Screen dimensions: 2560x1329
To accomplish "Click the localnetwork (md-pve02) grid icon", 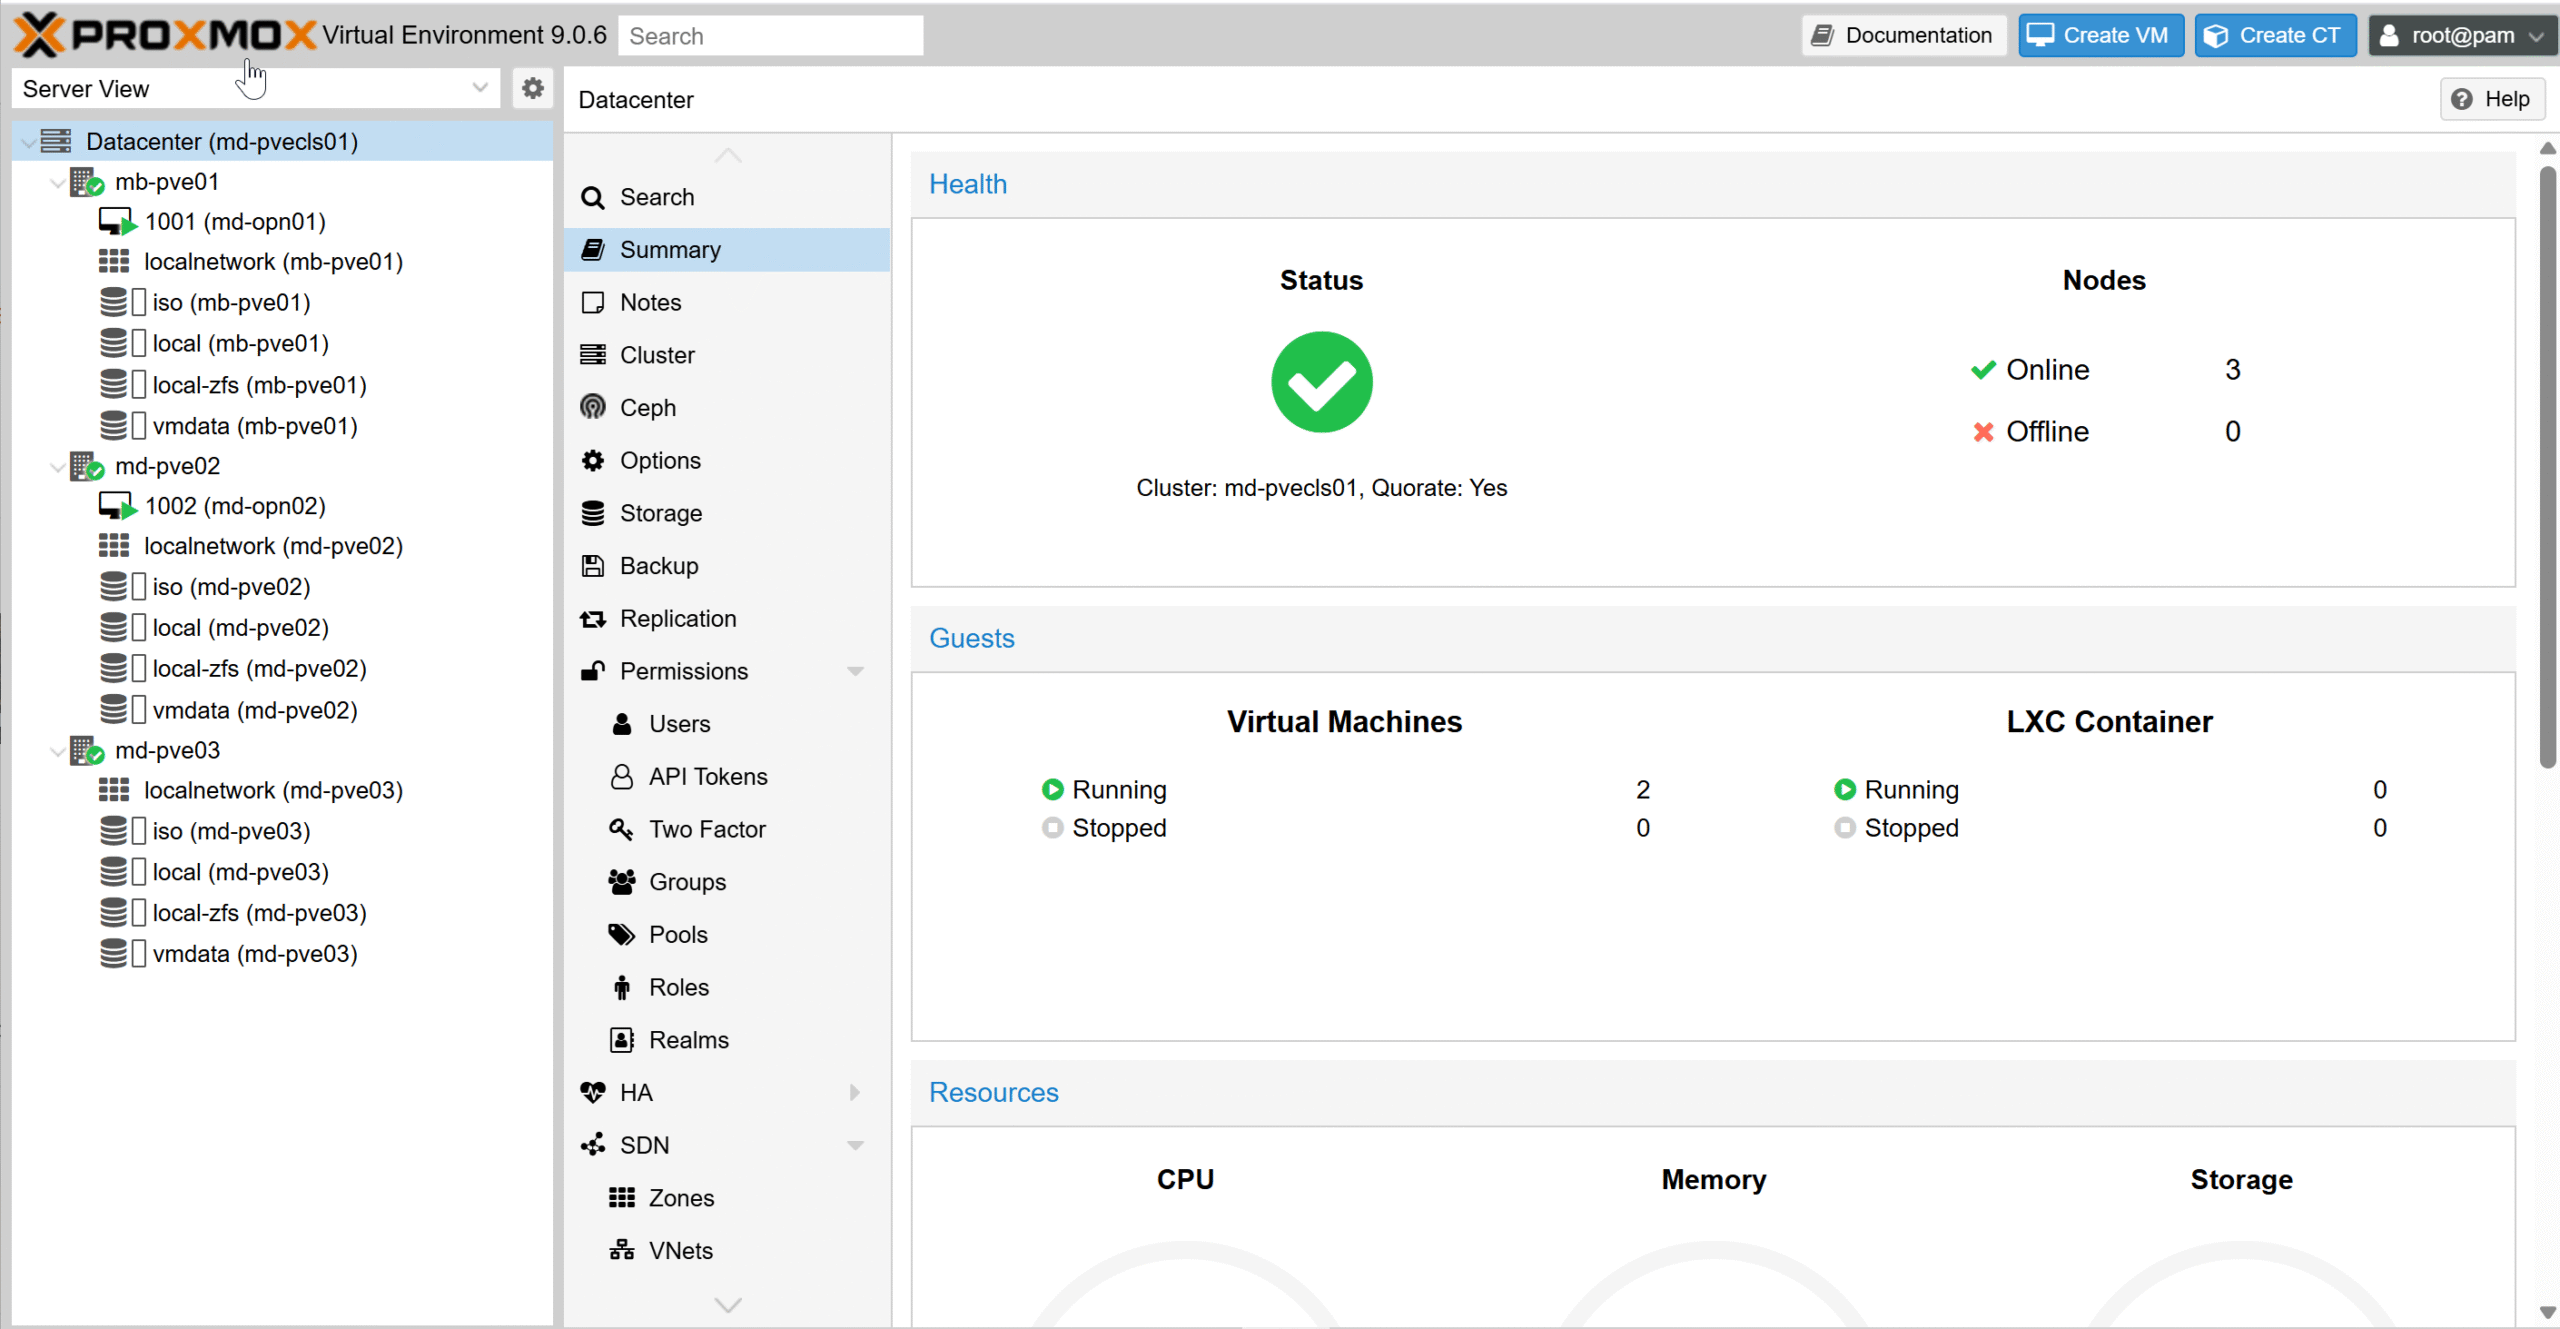I will tap(114, 546).
